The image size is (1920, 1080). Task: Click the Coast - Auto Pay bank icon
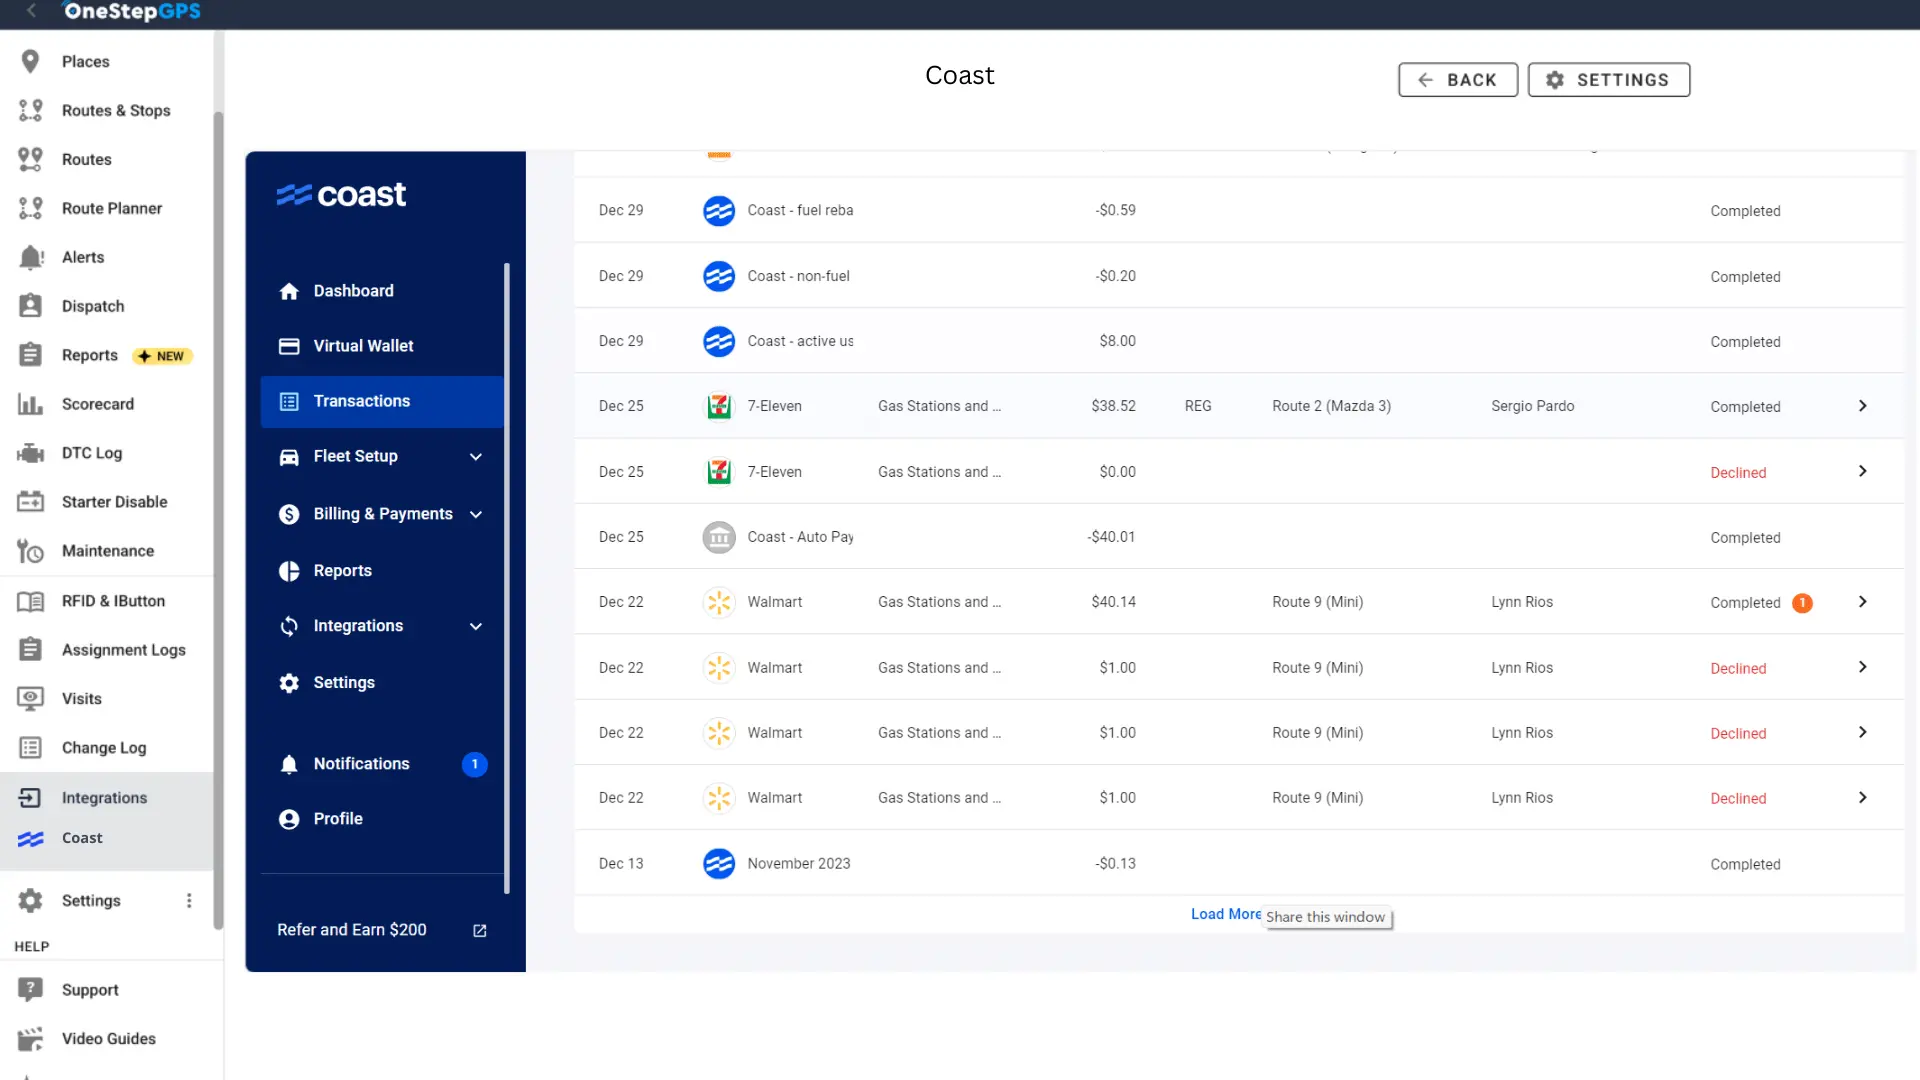719,538
